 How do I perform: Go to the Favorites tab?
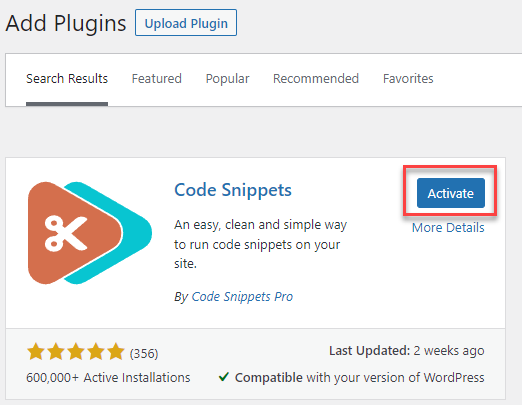click(408, 79)
